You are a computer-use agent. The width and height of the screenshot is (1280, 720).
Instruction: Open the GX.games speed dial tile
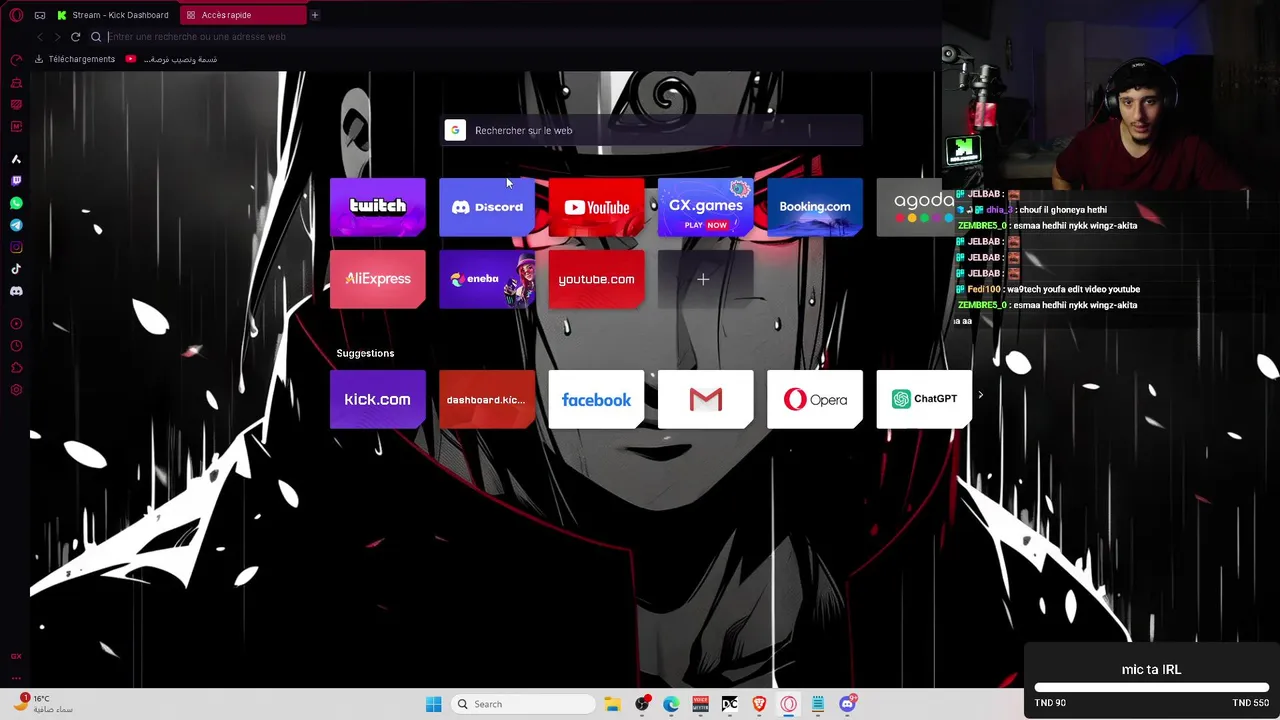point(705,207)
